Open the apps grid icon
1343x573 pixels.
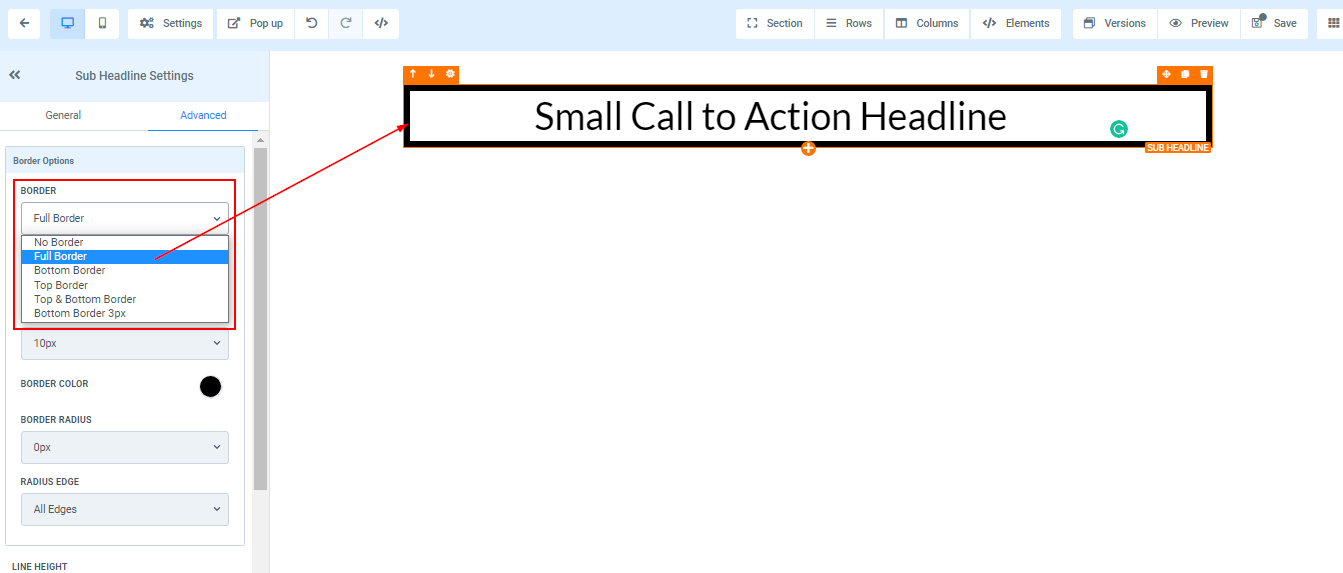click(x=1334, y=23)
